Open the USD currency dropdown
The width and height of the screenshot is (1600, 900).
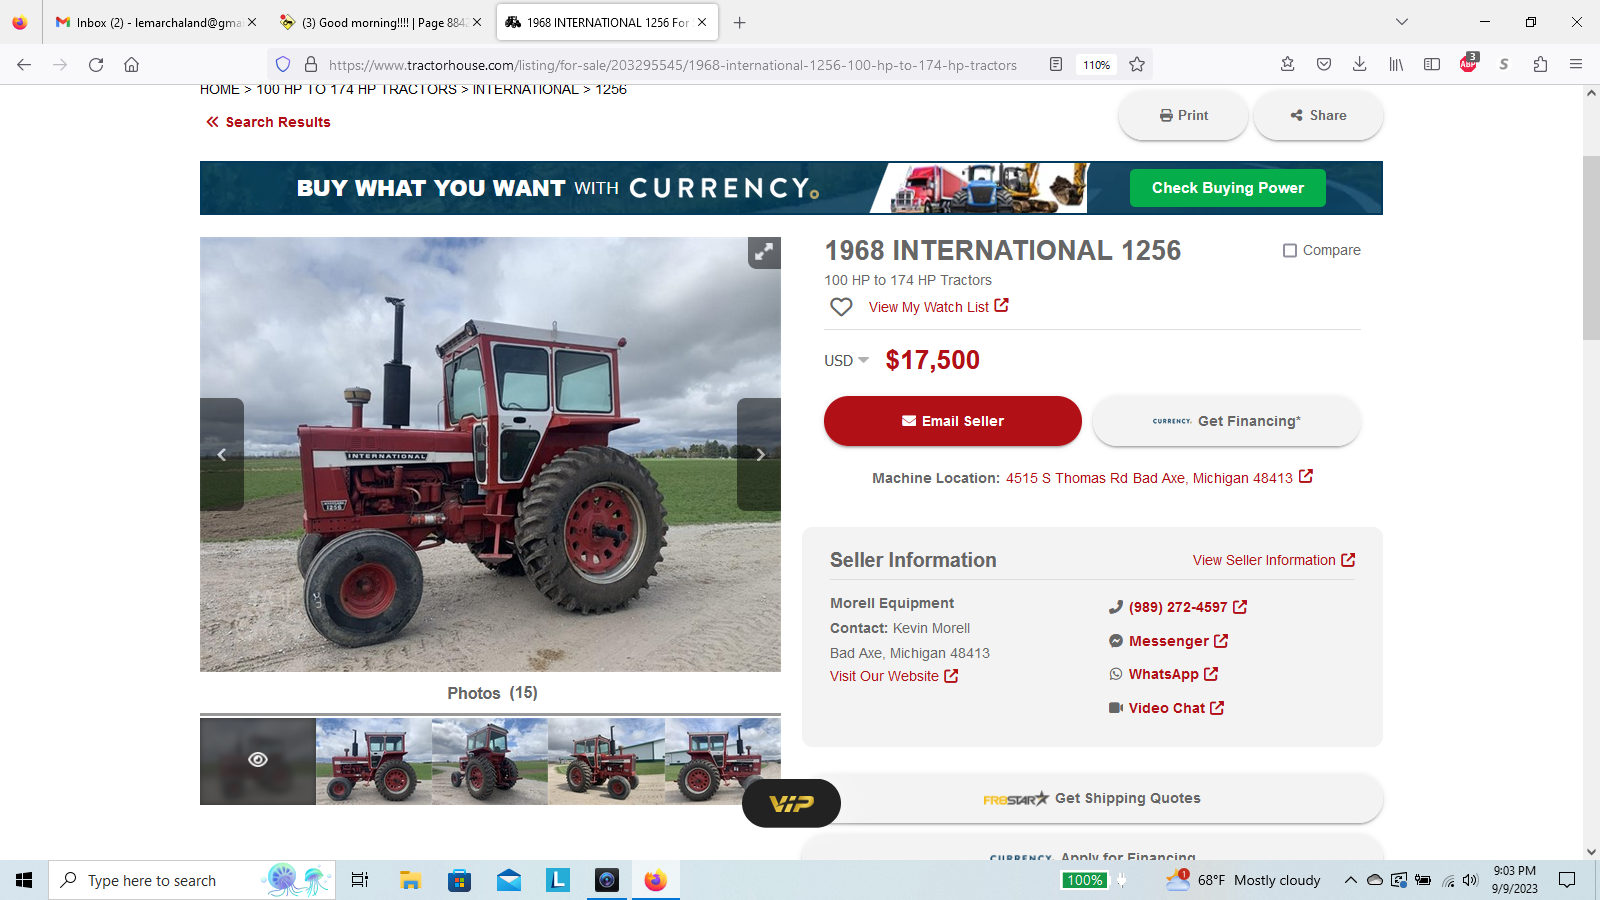846,360
